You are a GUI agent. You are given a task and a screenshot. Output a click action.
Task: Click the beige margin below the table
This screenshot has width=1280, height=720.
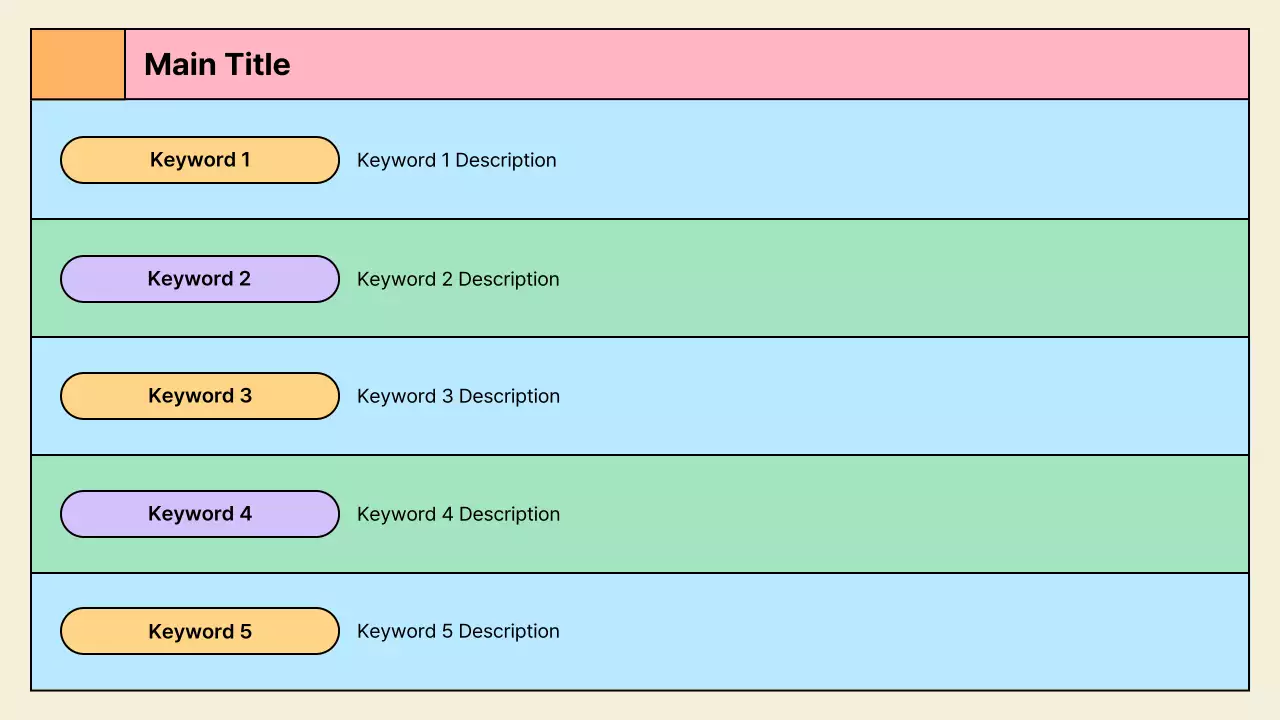(640, 706)
